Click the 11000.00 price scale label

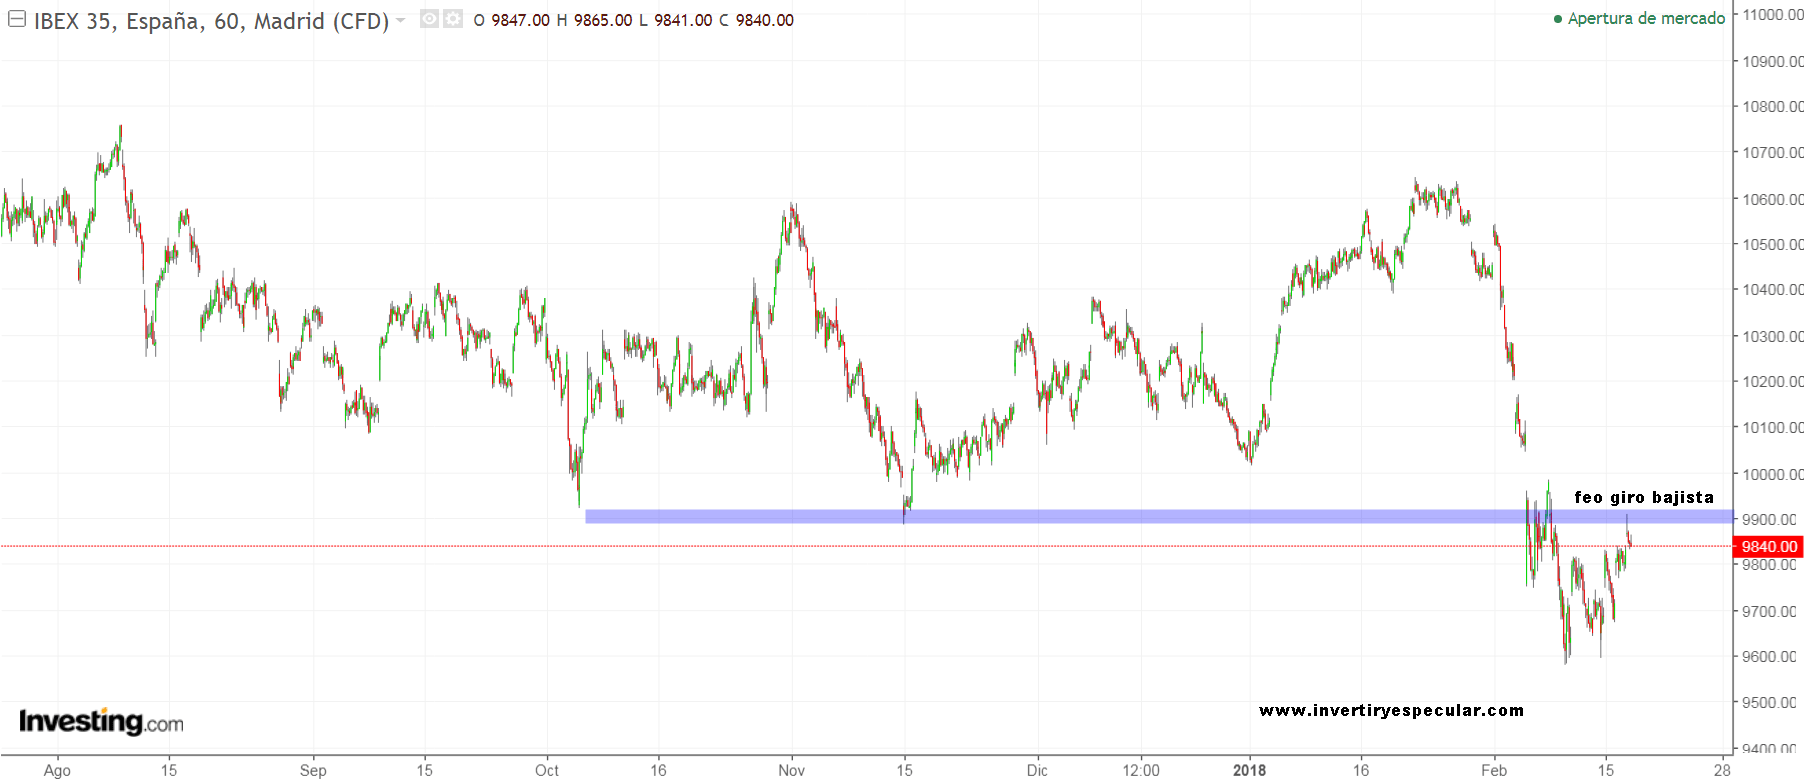pos(1772,15)
